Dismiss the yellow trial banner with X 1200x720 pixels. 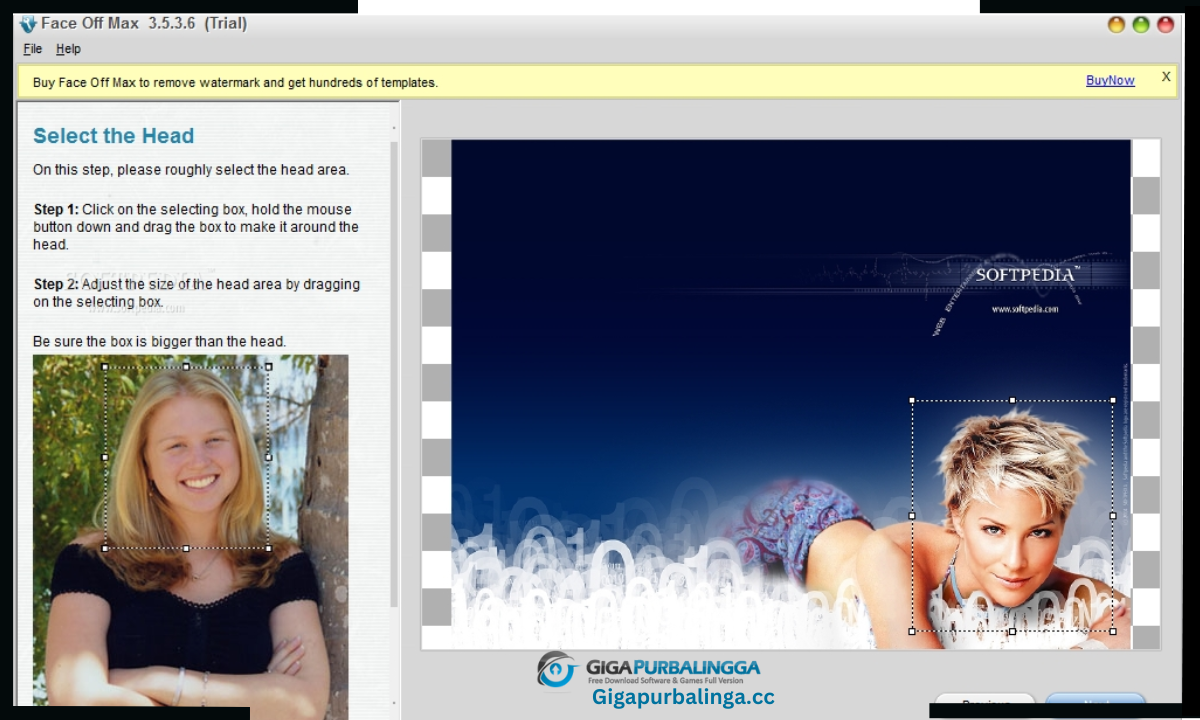1166,76
